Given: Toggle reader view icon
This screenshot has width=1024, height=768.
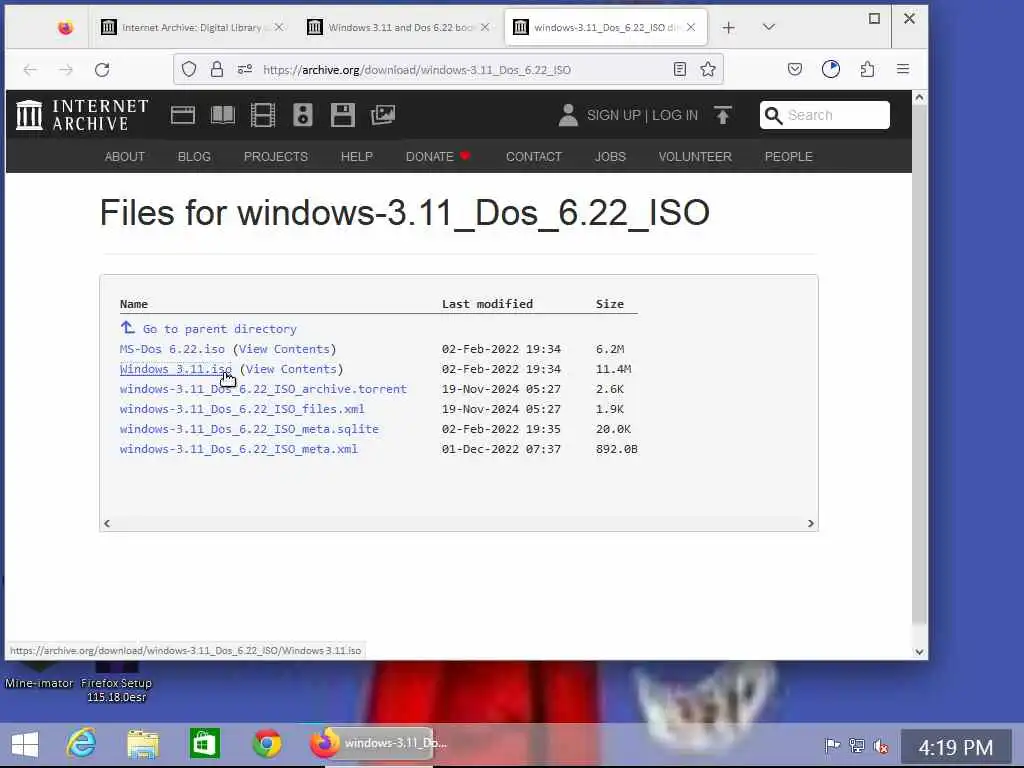Looking at the screenshot, I should 680,69.
